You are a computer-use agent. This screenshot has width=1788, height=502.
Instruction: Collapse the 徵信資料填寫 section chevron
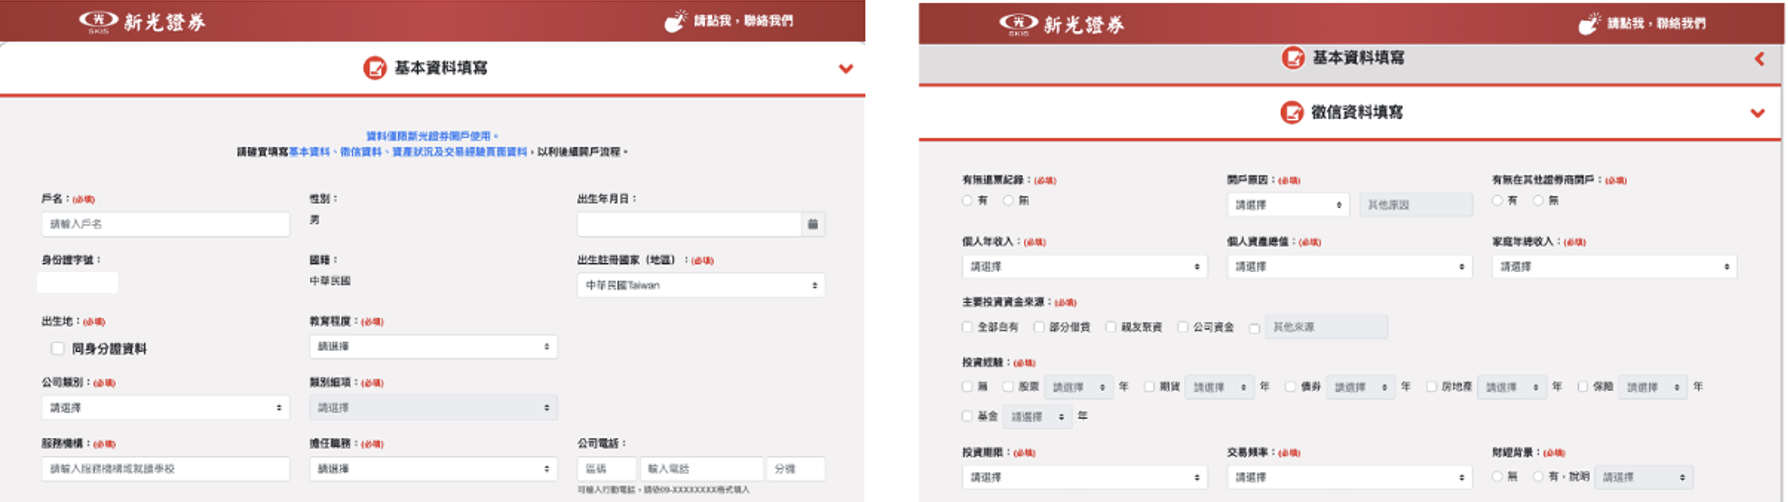(1758, 113)
